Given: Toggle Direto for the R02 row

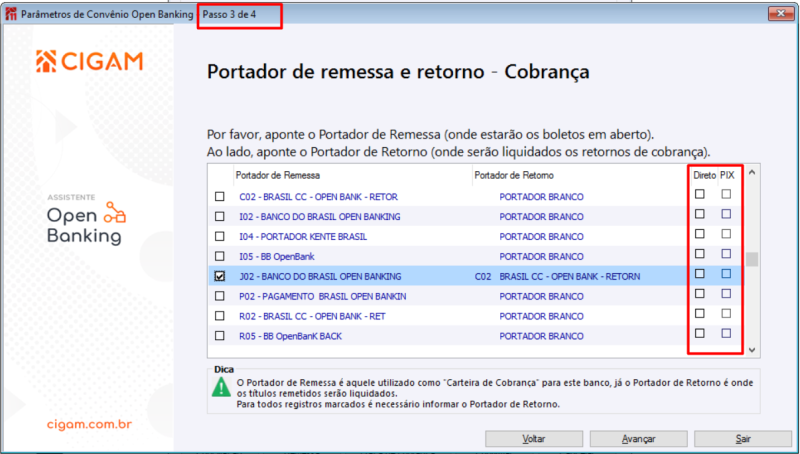Looking at the screenshot, I should coord(700,313).
